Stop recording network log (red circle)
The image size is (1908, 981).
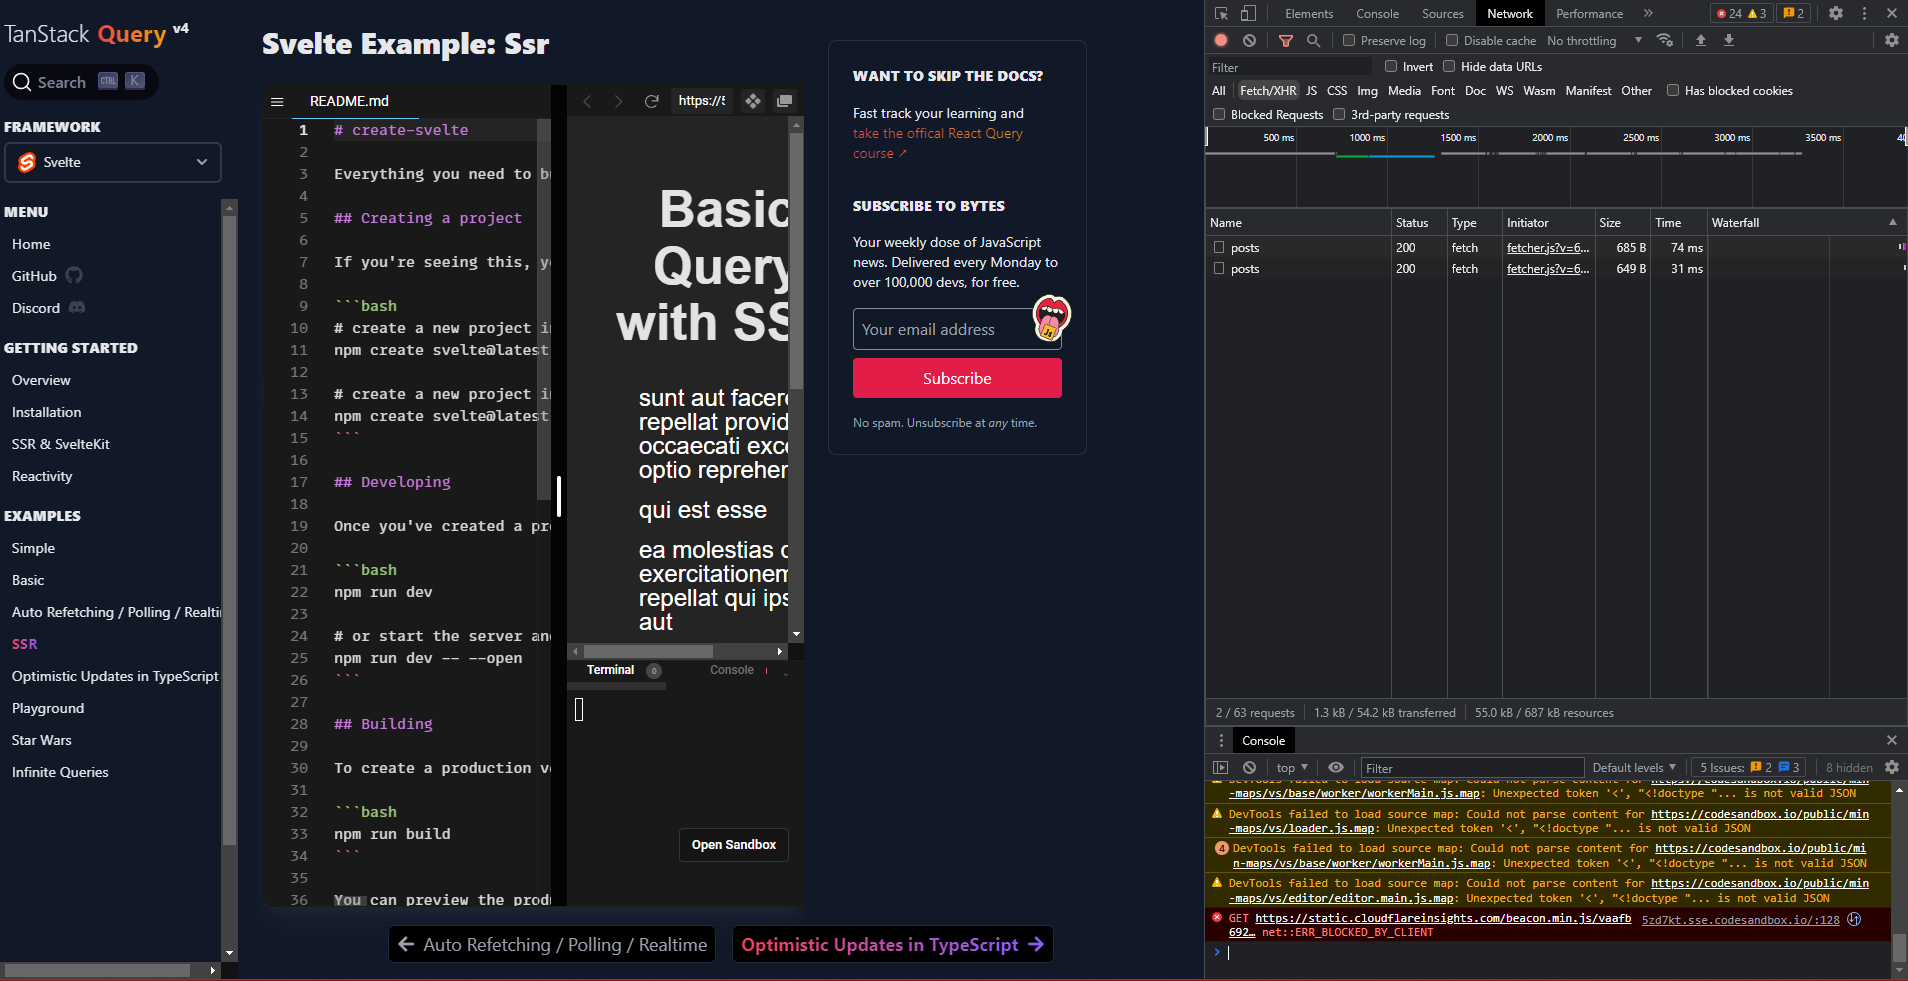pos(1221,40)
